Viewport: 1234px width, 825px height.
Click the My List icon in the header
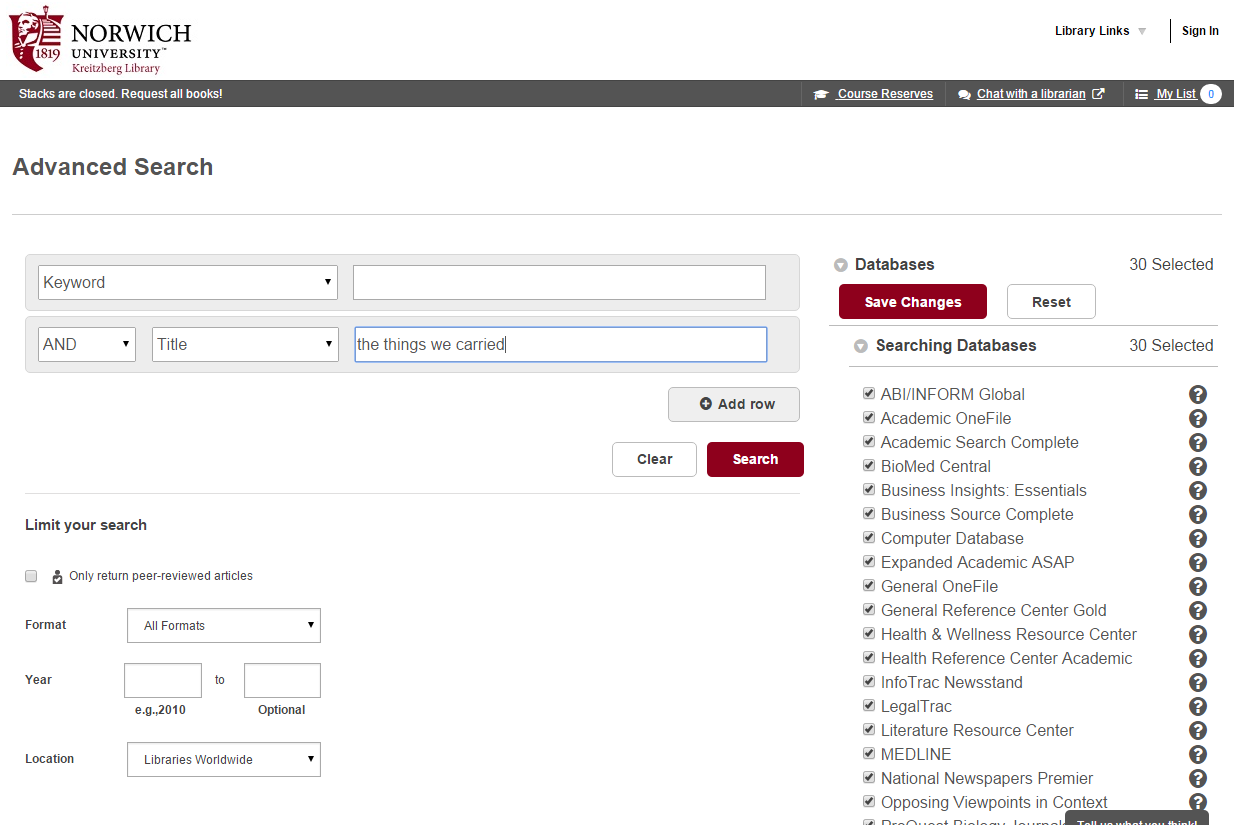pyautogui.click(x=1142, y=93)
